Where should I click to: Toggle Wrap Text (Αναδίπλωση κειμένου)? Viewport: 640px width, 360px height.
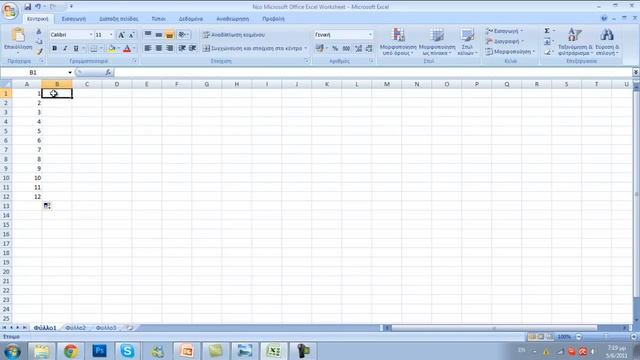click(234, 35)
